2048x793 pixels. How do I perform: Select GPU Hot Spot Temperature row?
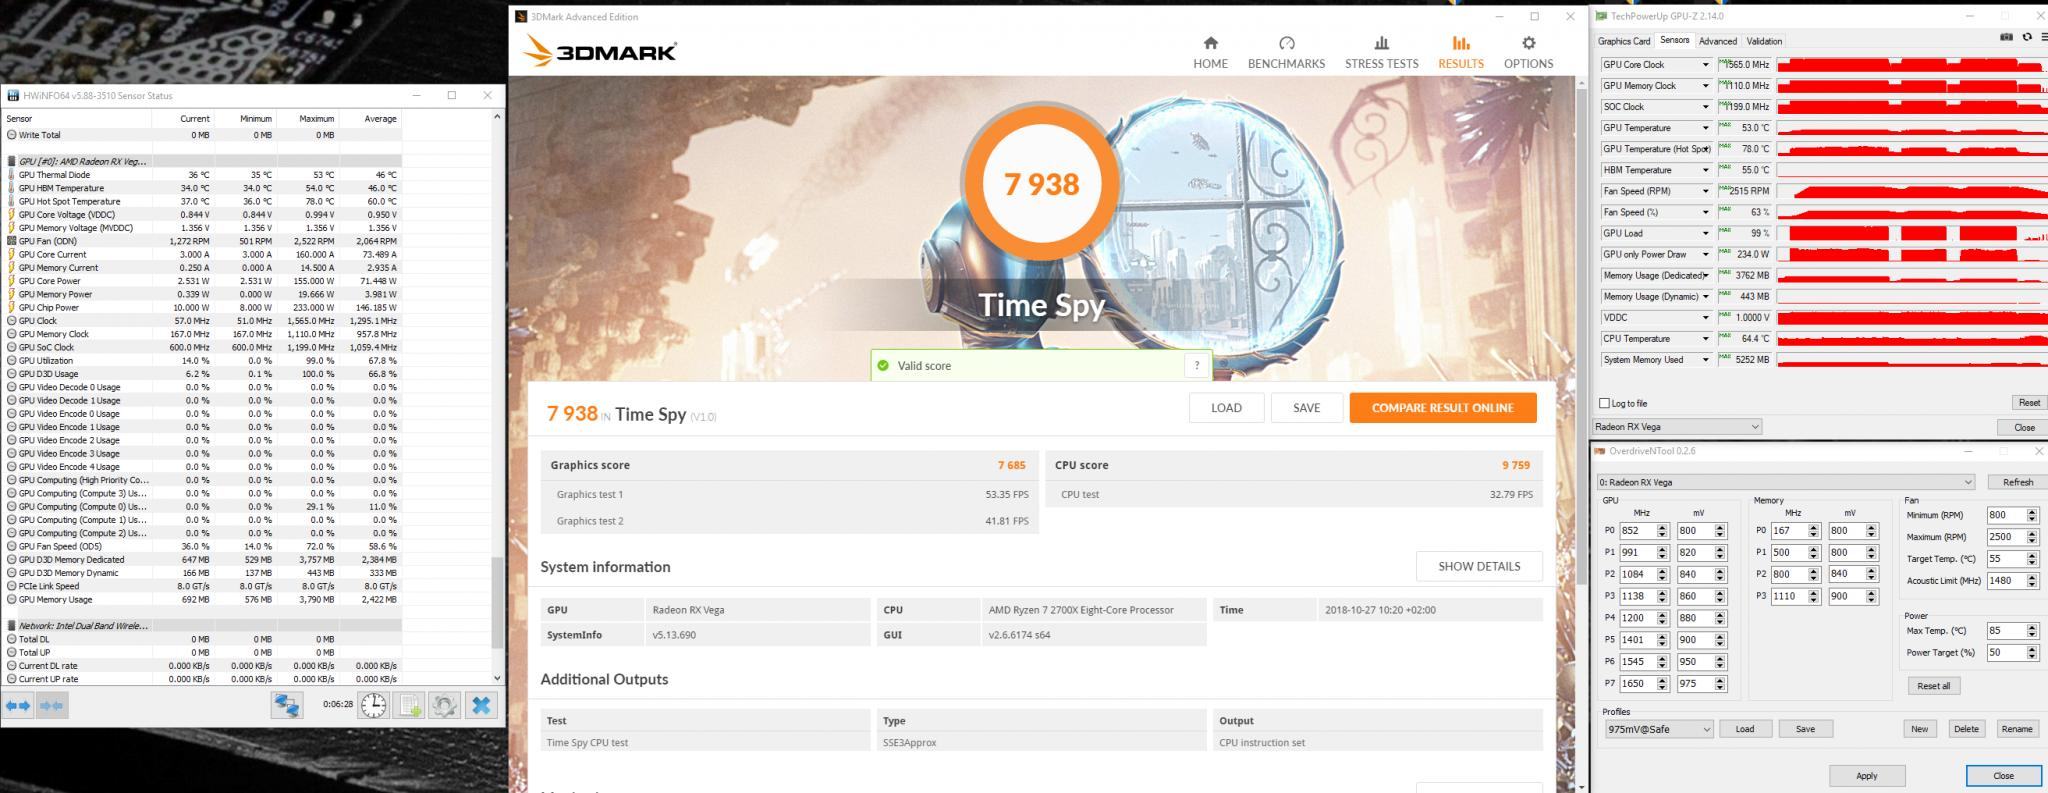[203, 201]
